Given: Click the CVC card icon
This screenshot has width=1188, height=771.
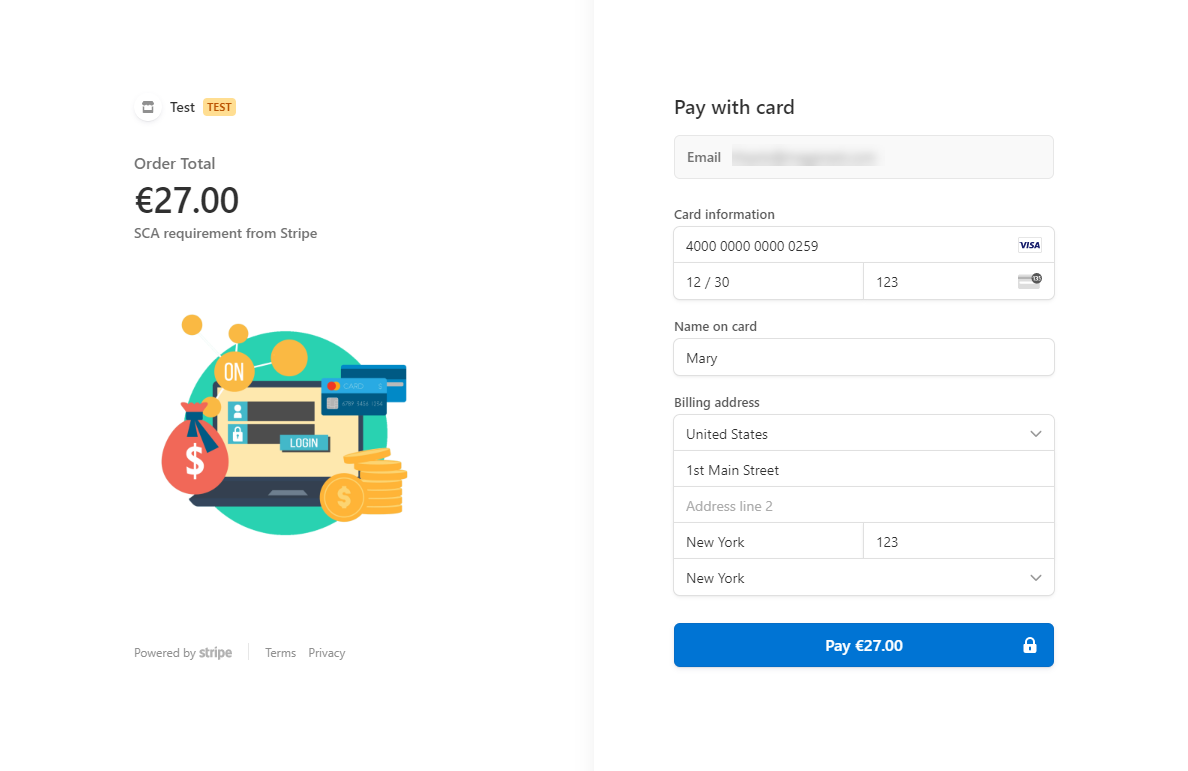Looking at the screenshot, I should (1029, 281).
